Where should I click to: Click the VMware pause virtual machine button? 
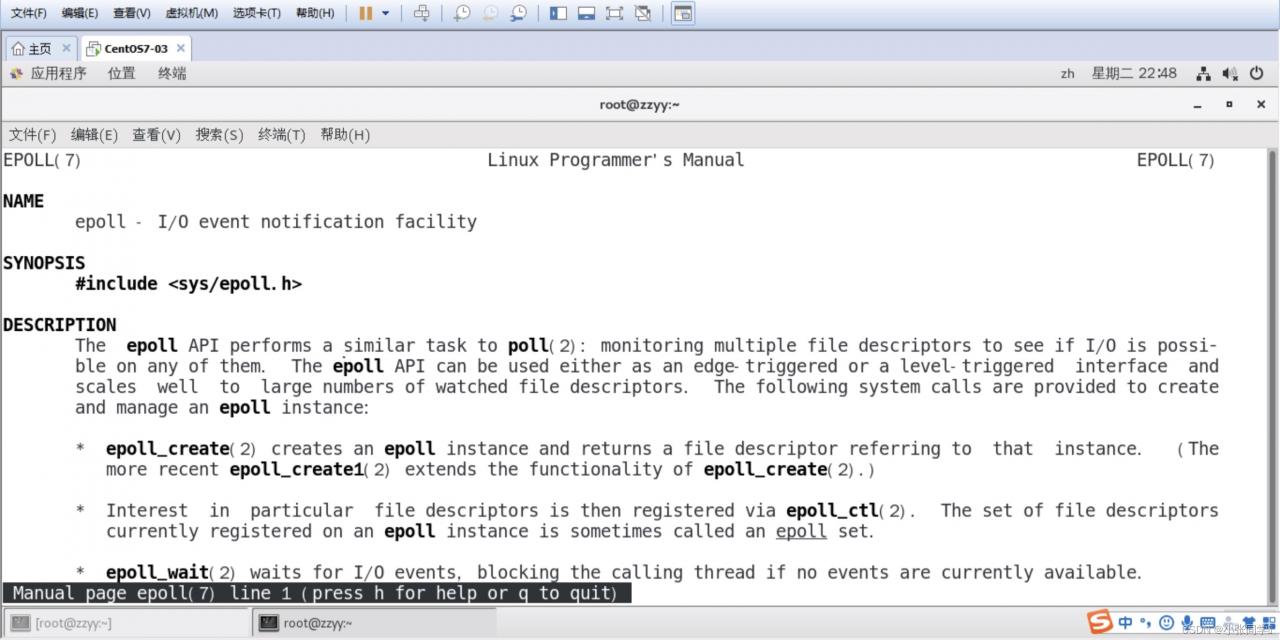365,13
